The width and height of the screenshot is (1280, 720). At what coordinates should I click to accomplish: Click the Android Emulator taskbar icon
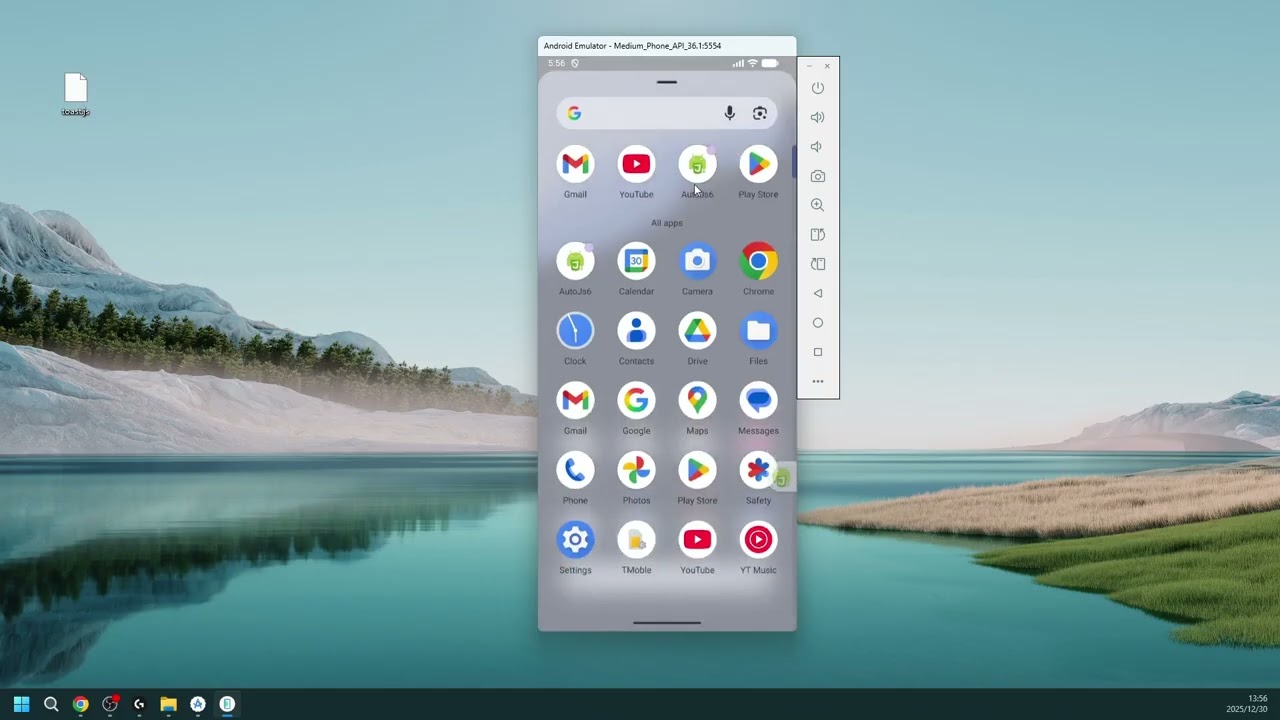pos(227,704)
